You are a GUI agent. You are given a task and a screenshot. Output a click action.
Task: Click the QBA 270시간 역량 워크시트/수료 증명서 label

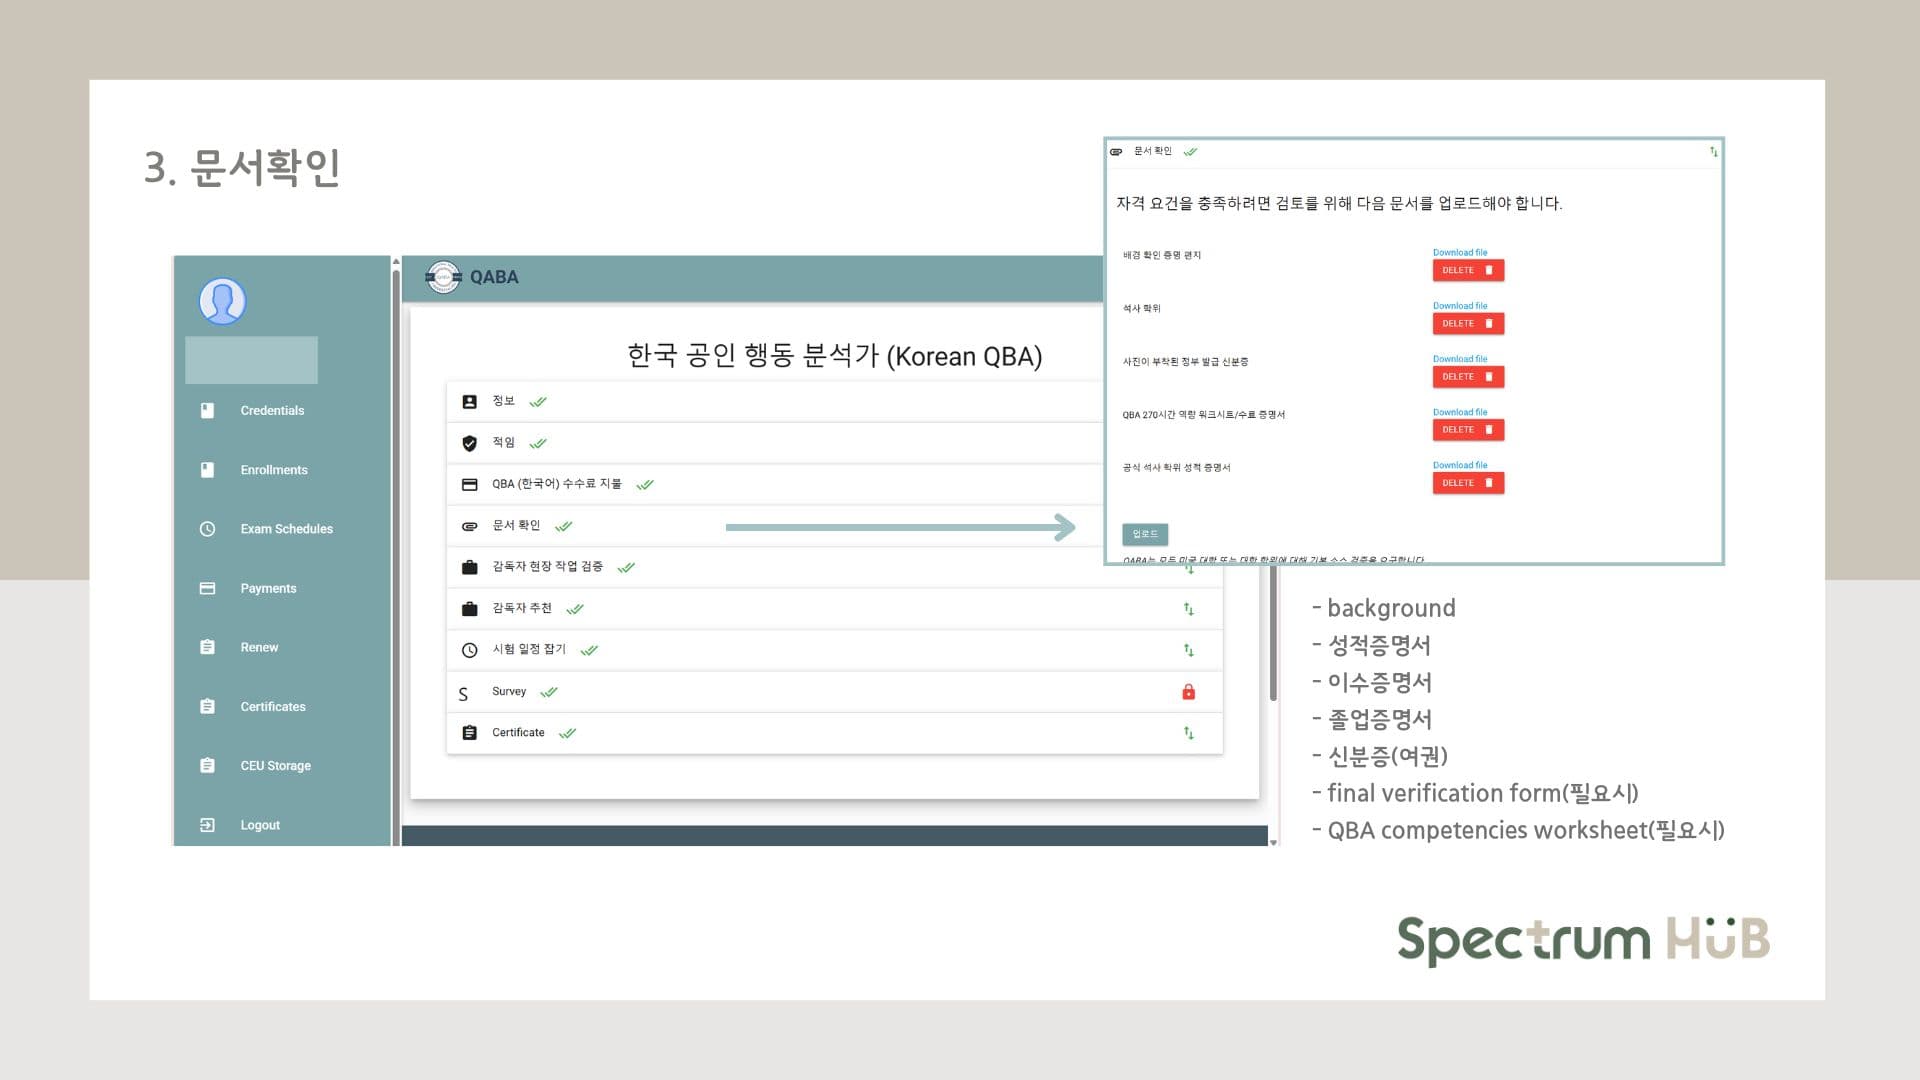(1203, 415)
